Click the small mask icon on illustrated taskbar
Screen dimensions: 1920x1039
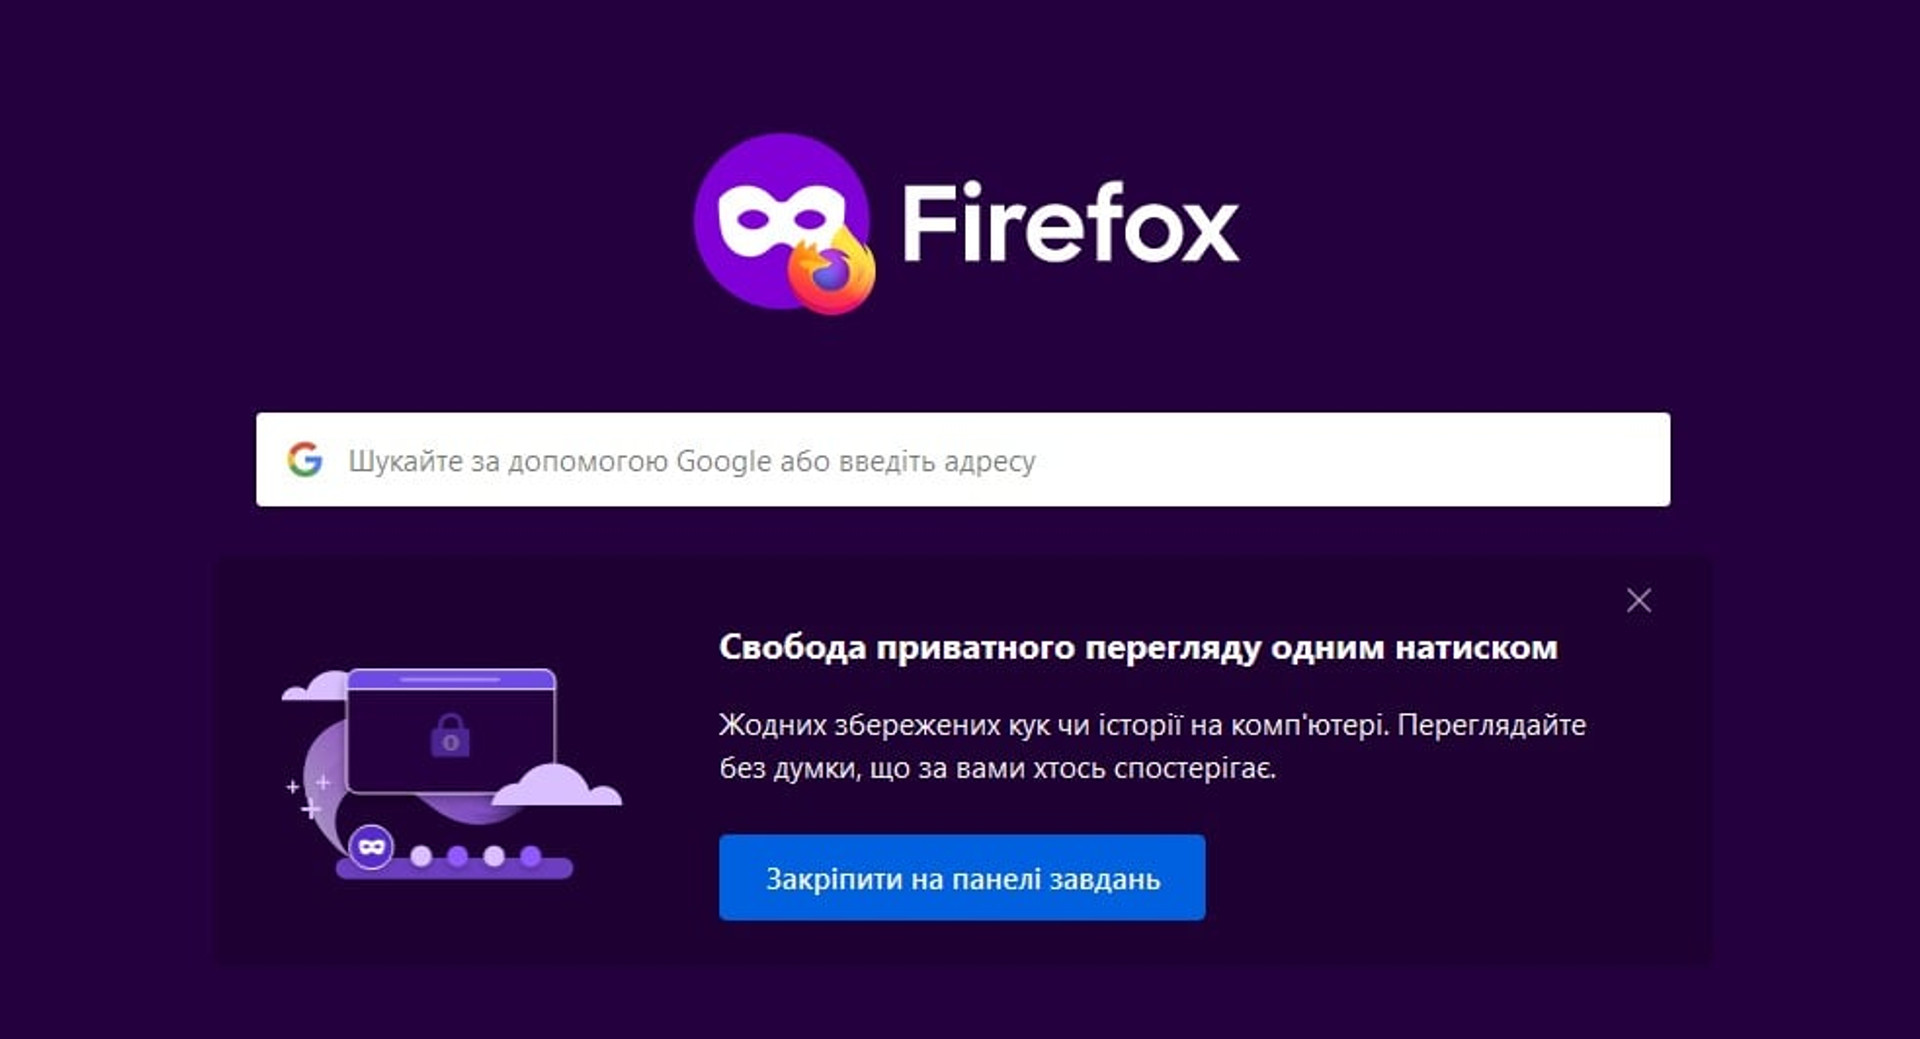point(371,846)
